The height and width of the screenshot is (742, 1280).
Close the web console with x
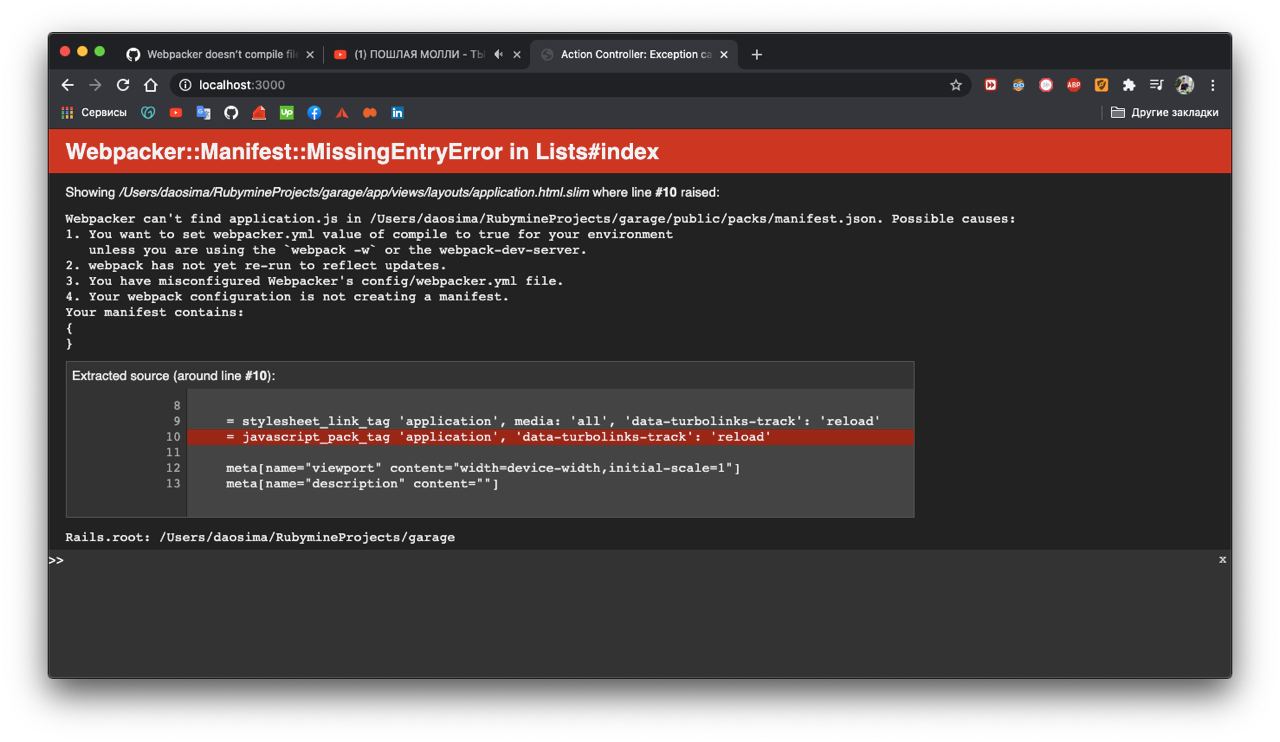1222,560
